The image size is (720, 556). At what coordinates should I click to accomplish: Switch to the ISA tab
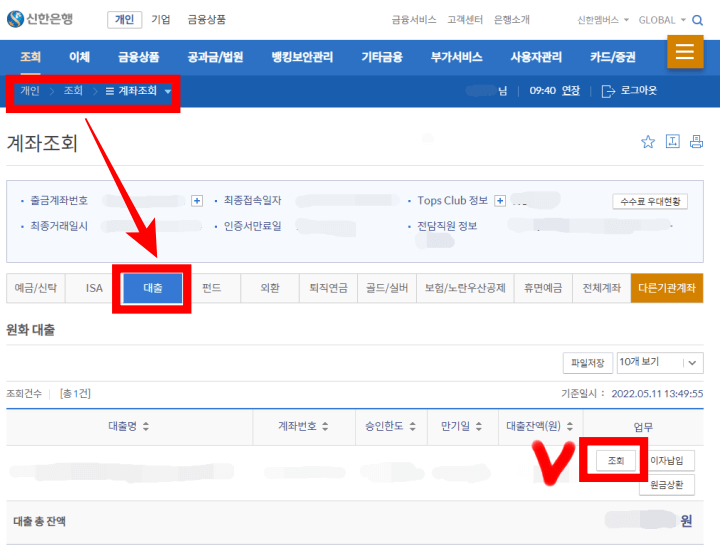[x=94, y=288]
